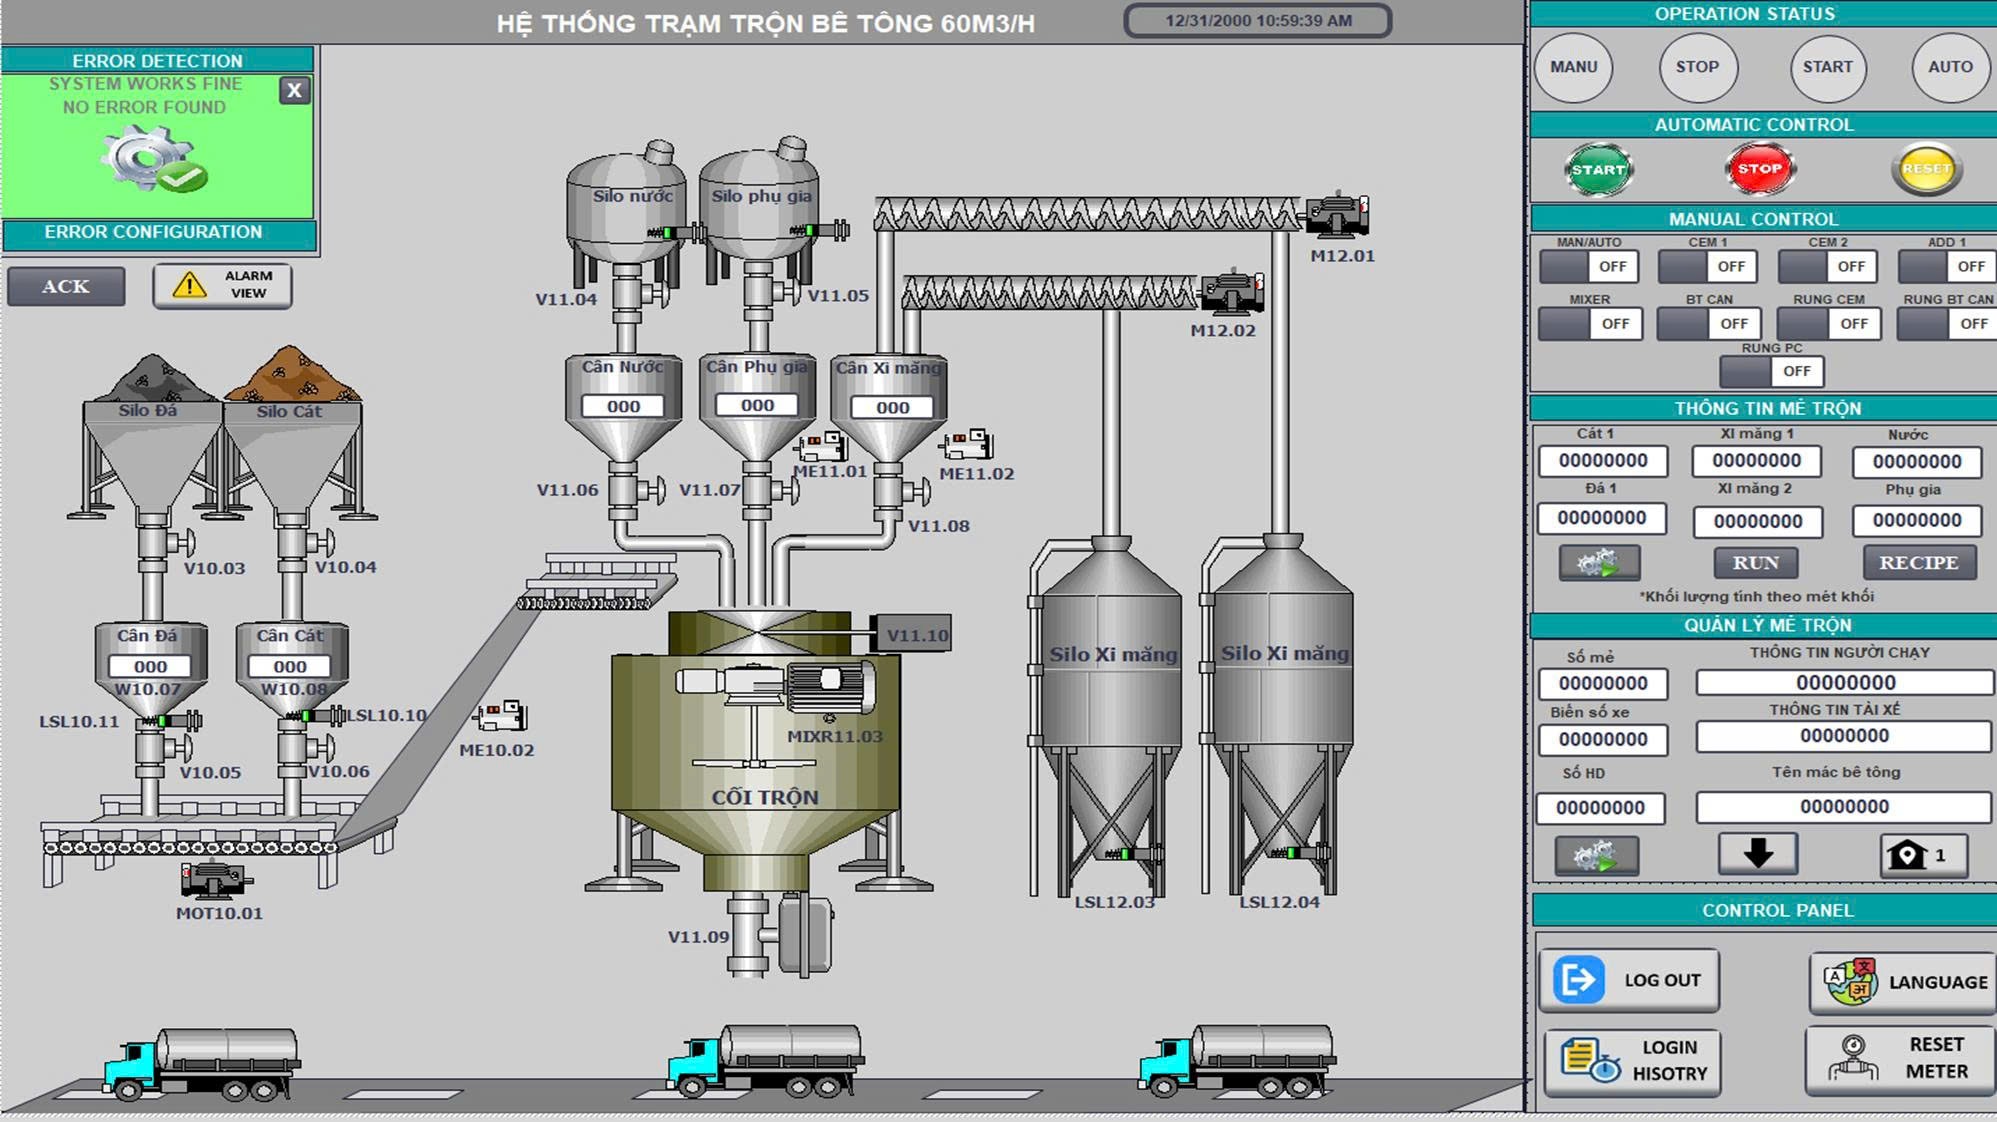
Task: Toggle the MIXER manual switch
Action: pyautogui.click(x=1590, y=323)
